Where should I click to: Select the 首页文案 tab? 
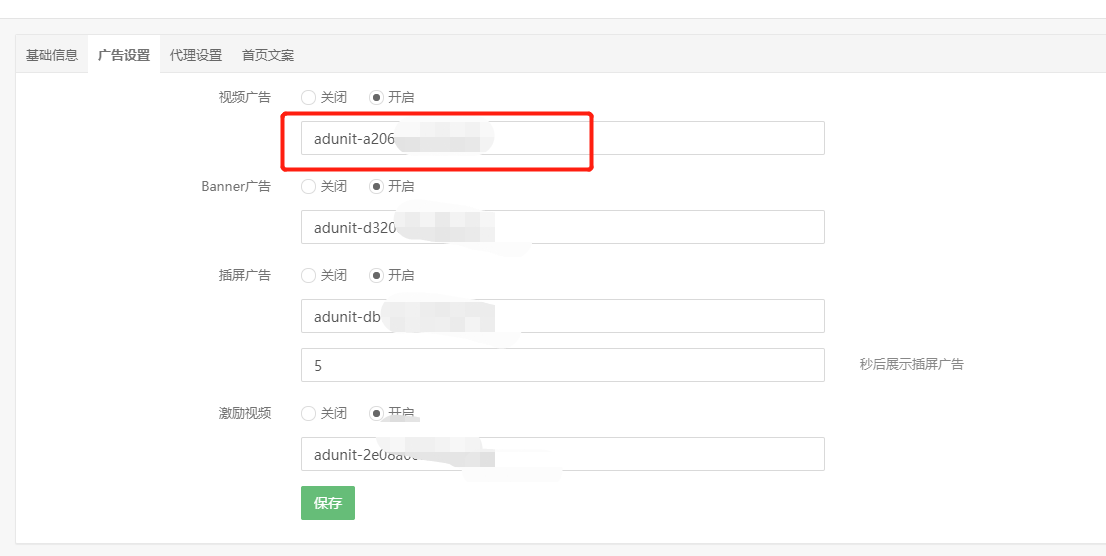[268, 55]
